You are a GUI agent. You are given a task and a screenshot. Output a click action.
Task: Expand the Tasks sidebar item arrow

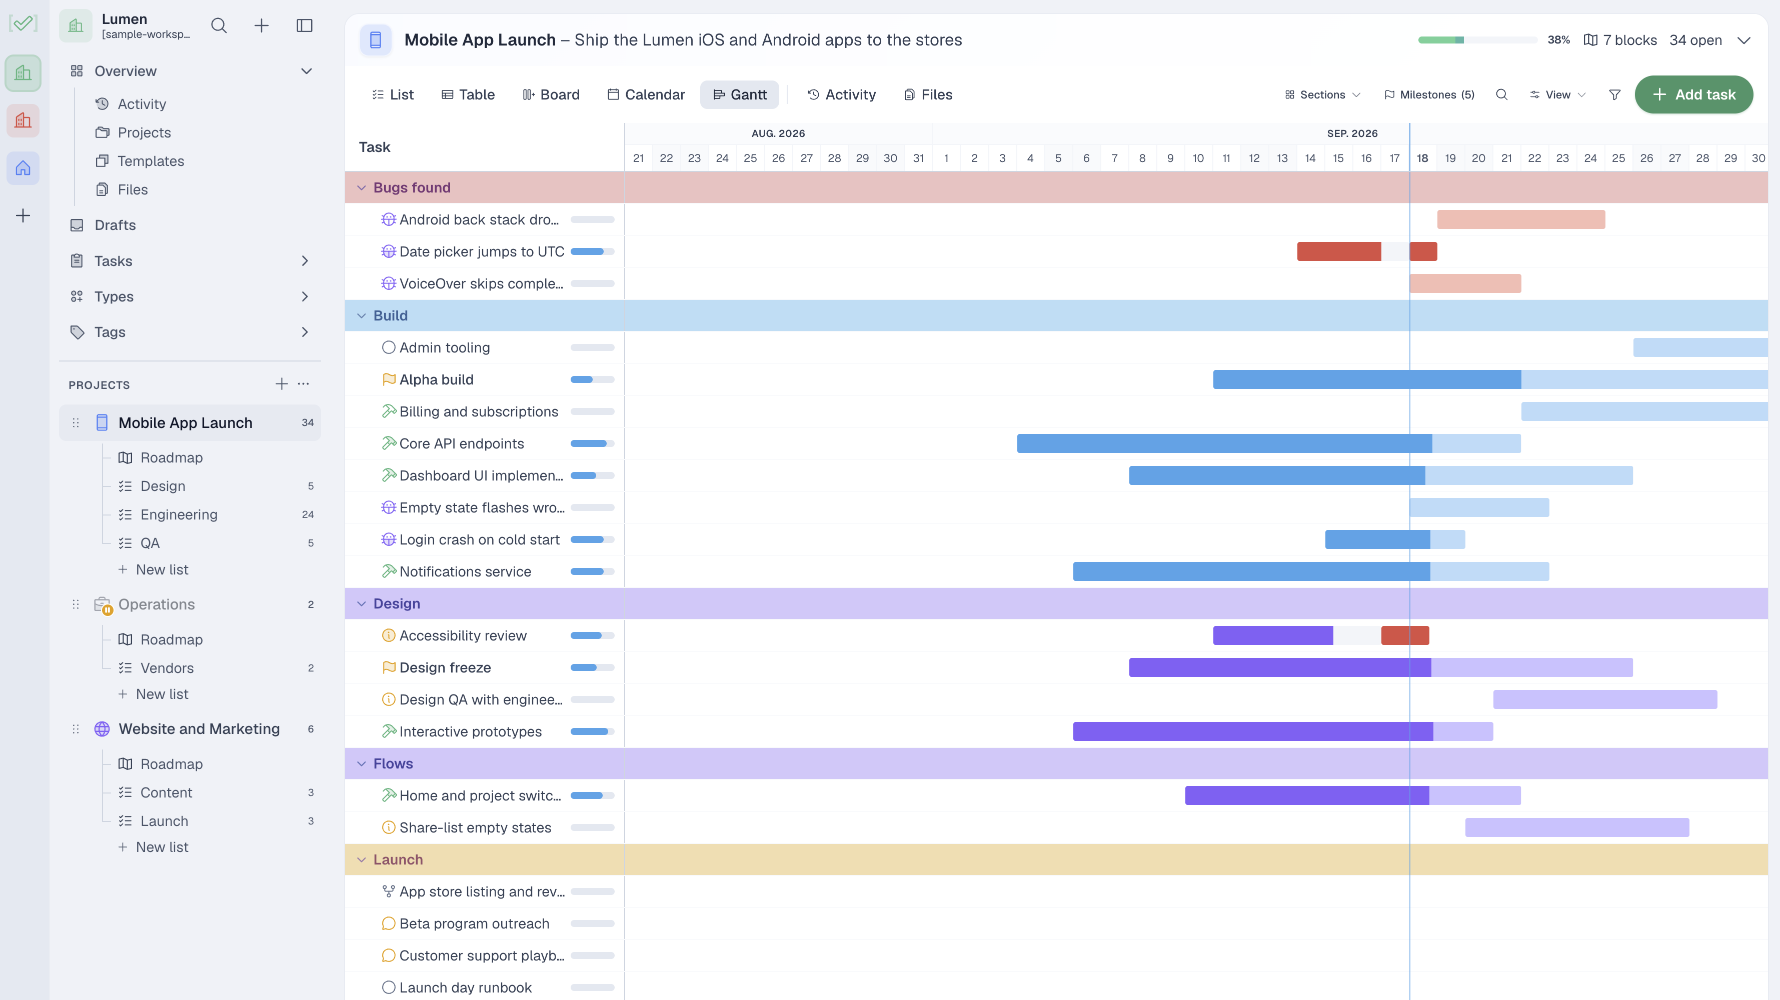click(305, 261)
